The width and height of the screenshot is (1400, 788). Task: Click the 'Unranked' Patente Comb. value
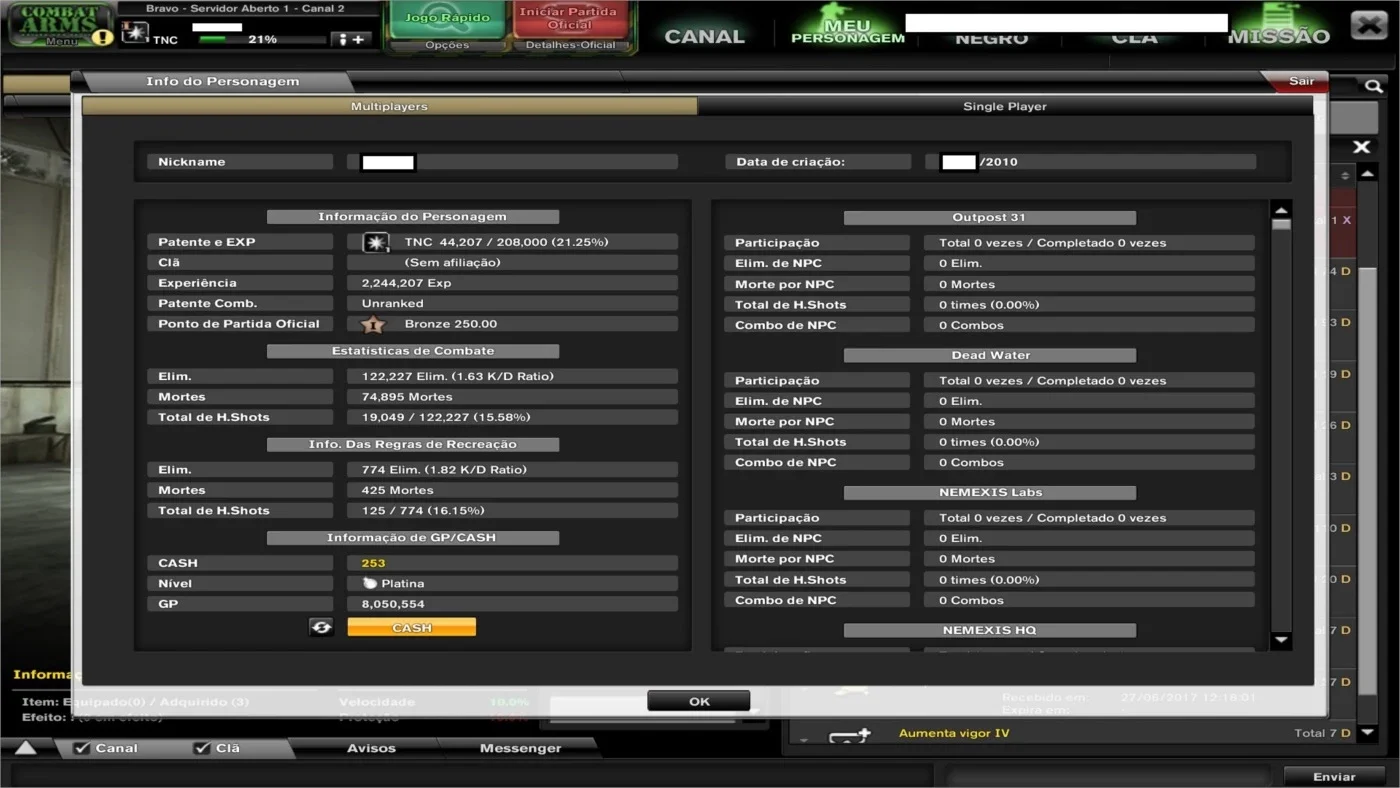392,303
